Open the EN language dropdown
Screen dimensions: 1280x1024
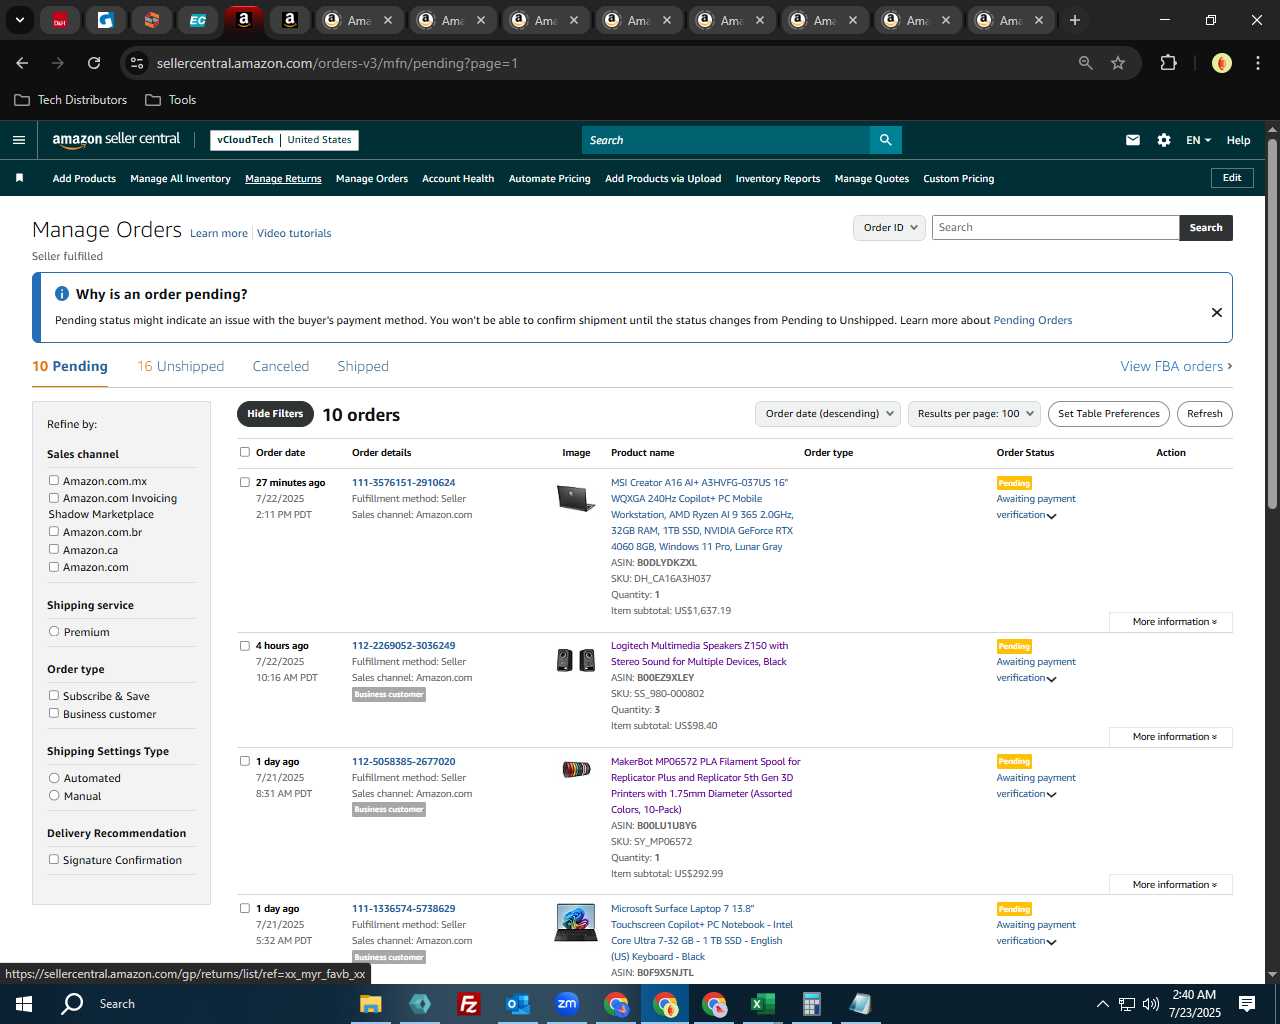1198,140
